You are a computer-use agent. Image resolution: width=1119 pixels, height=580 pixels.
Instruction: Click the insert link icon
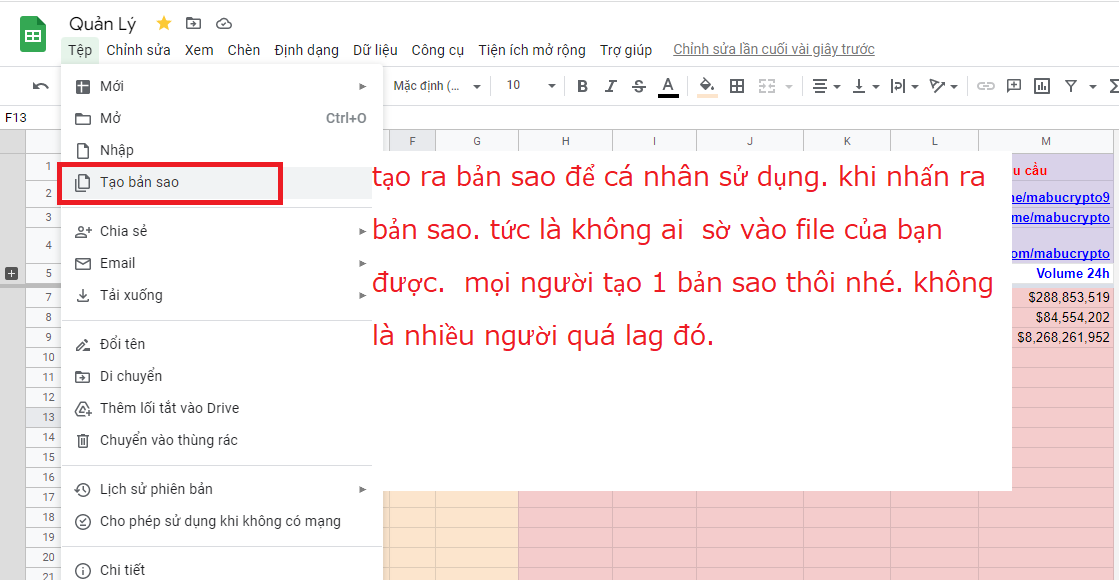tap(986, 86)
